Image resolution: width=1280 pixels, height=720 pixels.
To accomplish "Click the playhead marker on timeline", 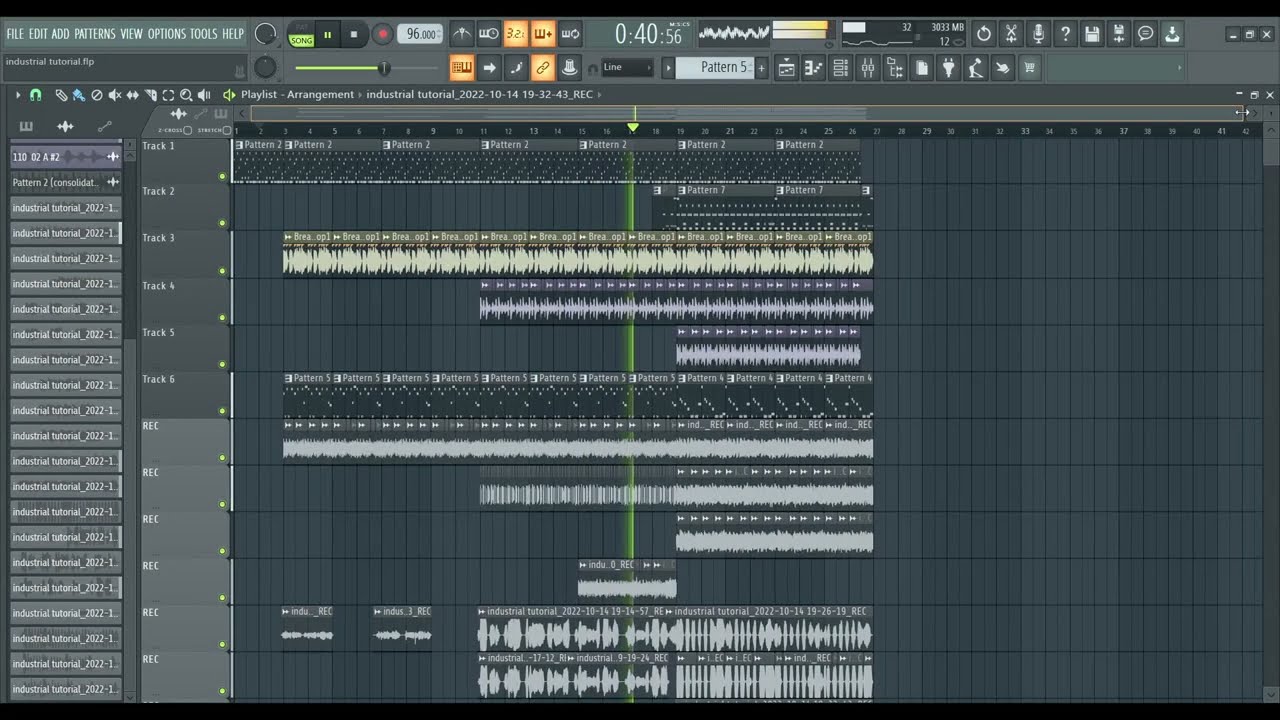I will 632,128.
